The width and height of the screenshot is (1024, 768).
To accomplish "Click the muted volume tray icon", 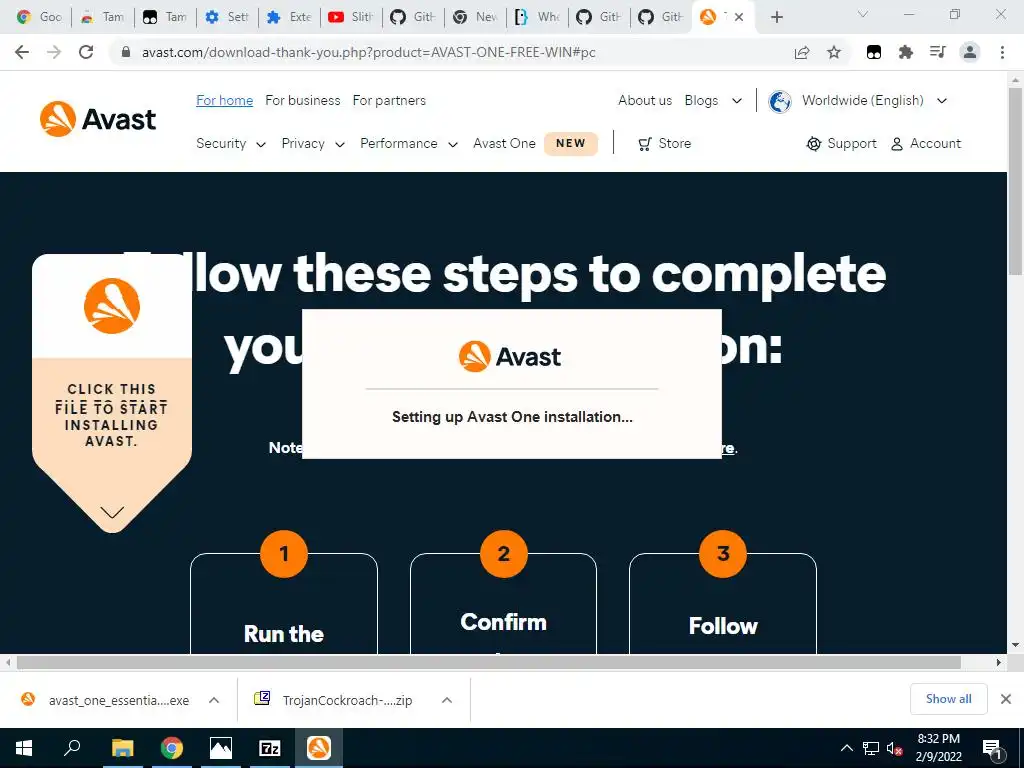I will click(894, 748).
